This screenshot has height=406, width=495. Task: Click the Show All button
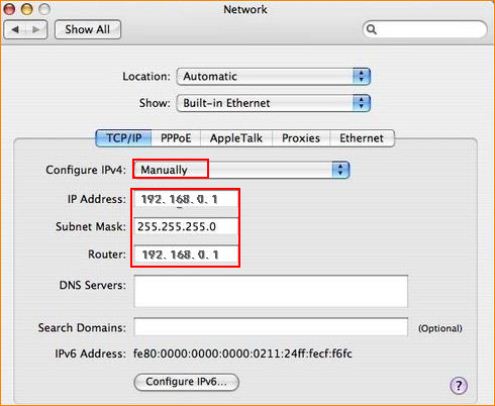point(87,30)
